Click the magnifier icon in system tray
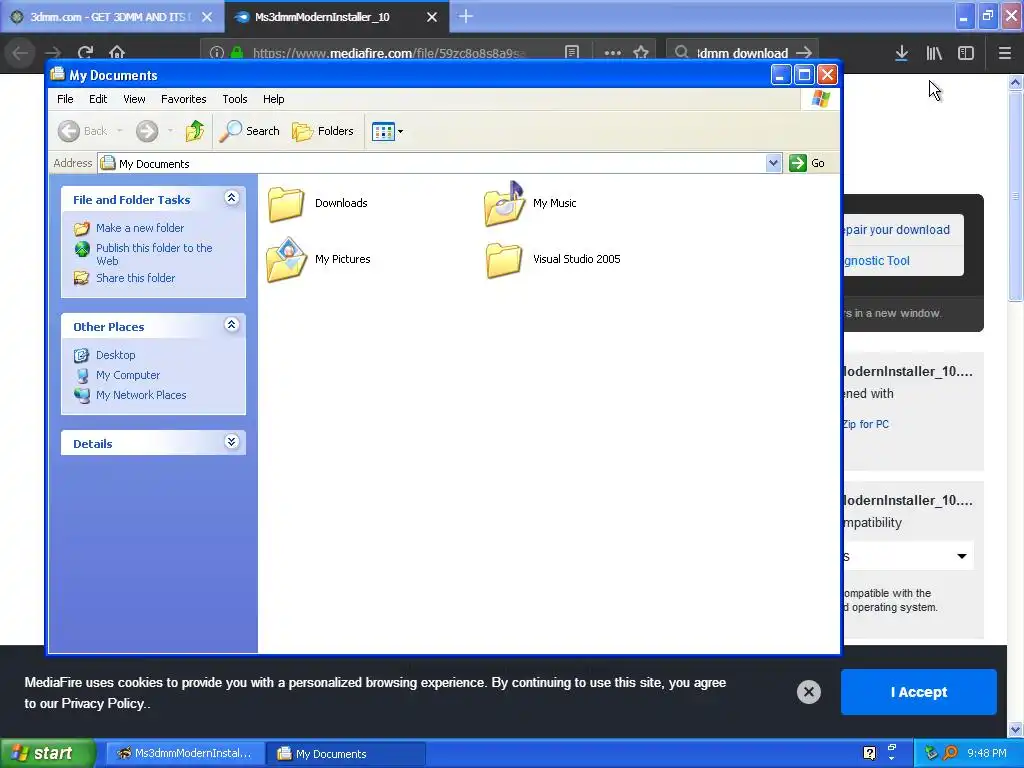1024x768 pixels. 950,754
